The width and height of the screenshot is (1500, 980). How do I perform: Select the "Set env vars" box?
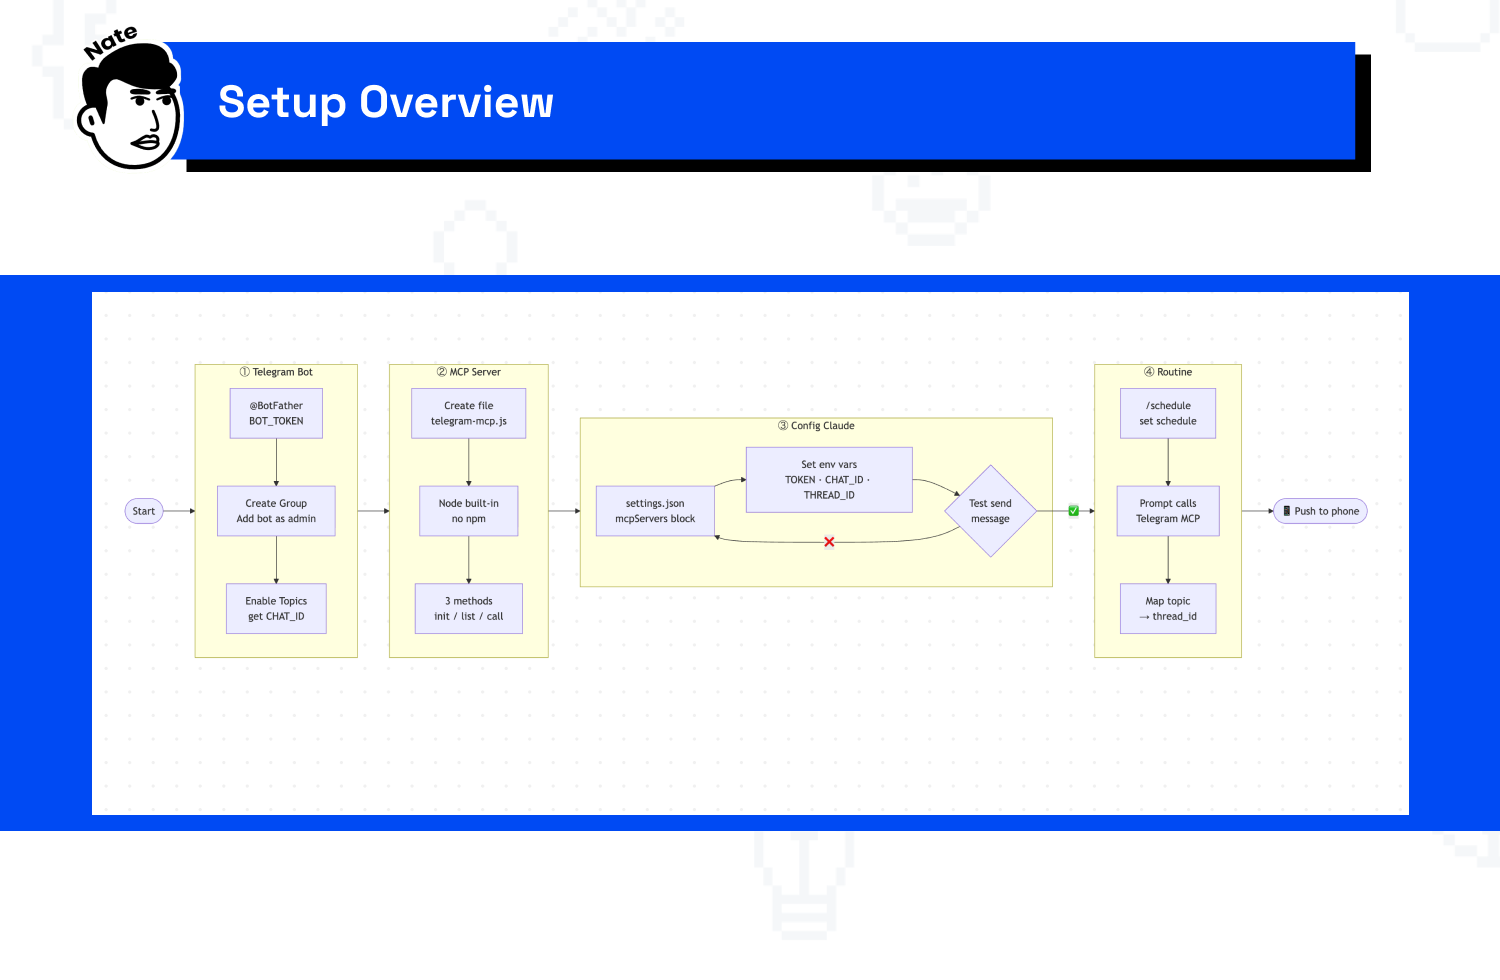[829, 480]
